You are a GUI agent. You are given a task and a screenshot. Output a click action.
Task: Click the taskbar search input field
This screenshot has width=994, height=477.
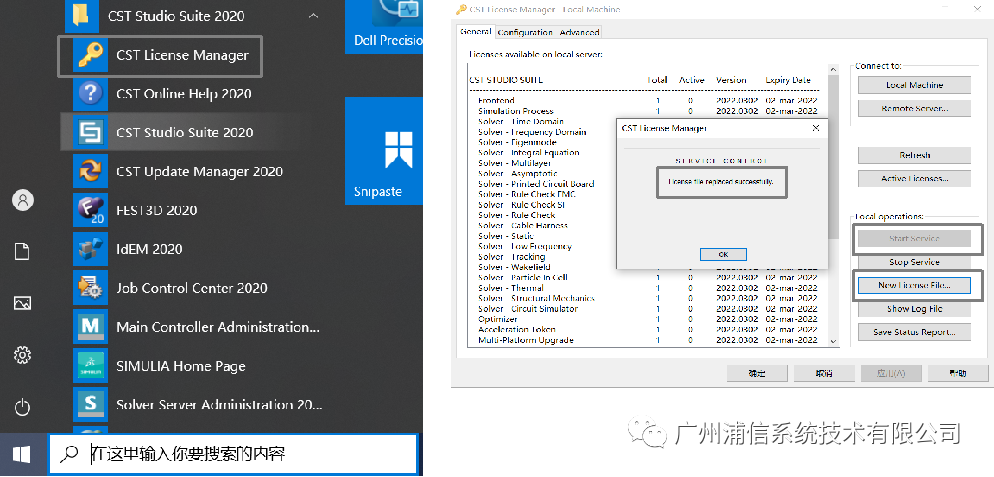coord(233,454)
